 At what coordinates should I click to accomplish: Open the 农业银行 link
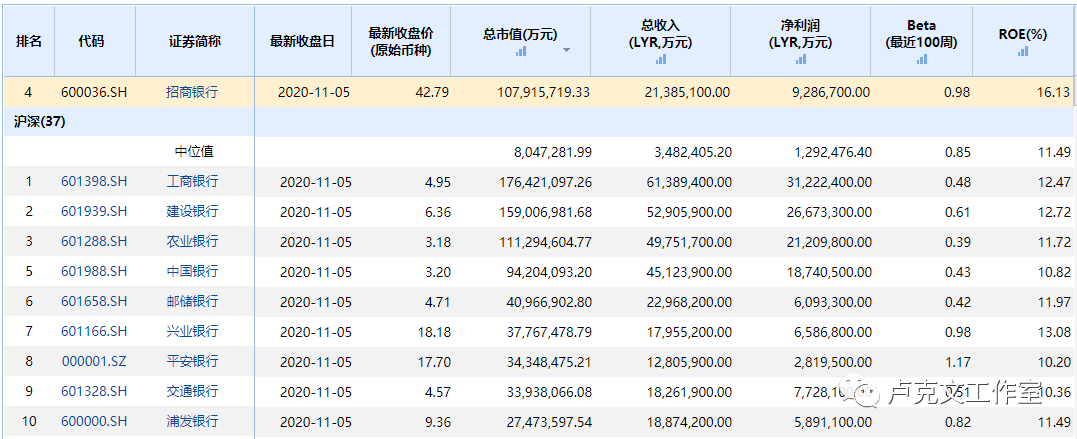pyautogui.click(x=192, y=241)
